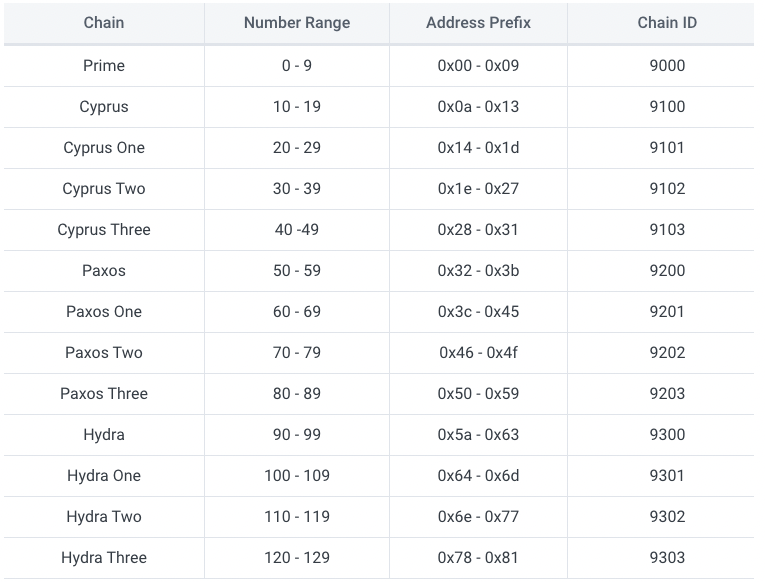
Task: Click the Paxos chain name cell
Action: (104, 271)
